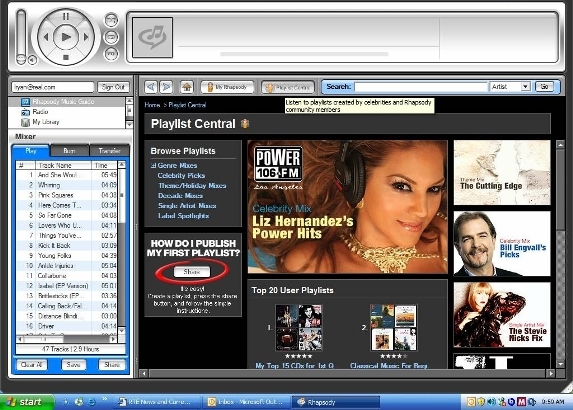Open playlist number 2 cover collage
This screenshot has width=573, height=410.
click(394, 328)
